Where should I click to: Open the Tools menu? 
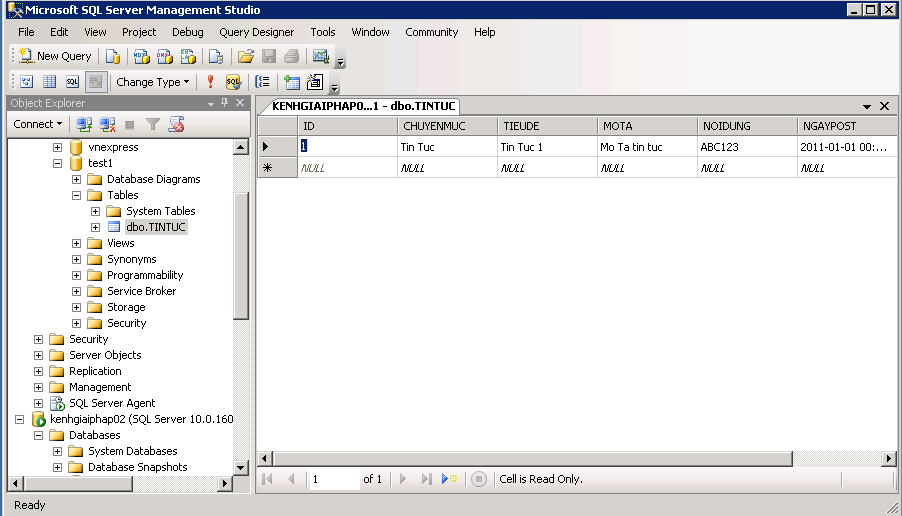(x=323, y=32)
